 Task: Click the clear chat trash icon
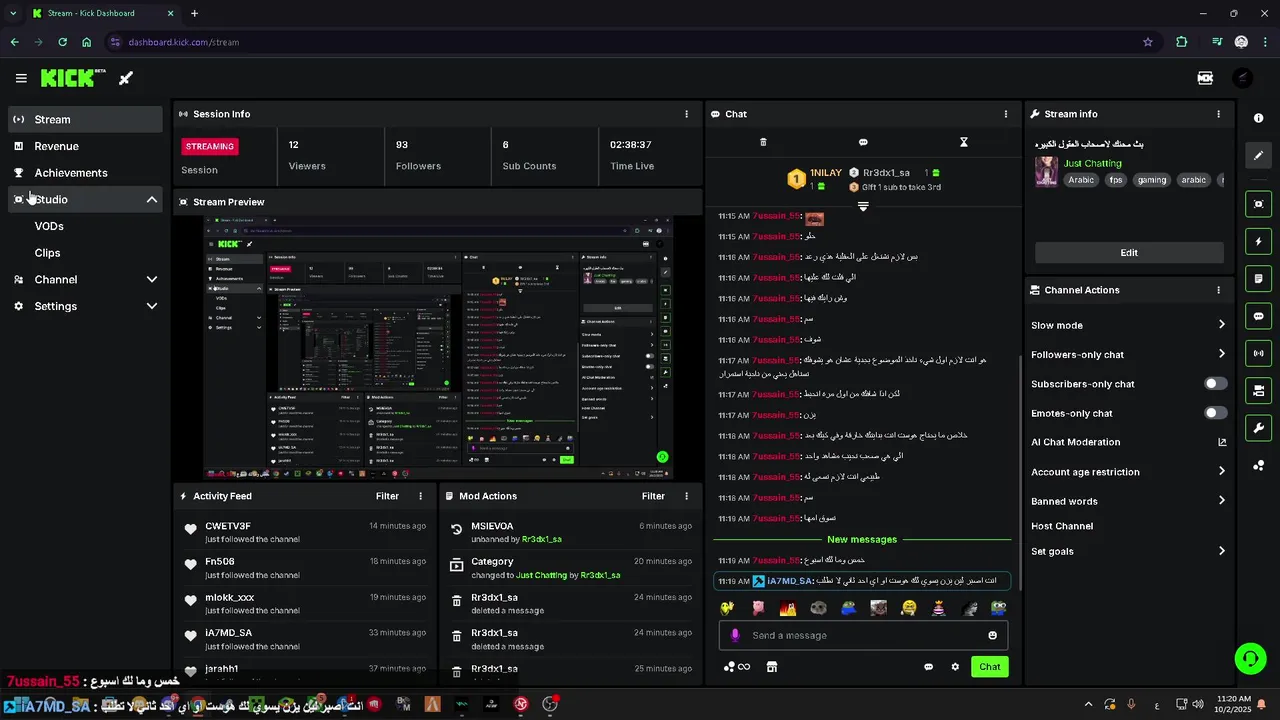pyautogui.click(x=763, y=142)
